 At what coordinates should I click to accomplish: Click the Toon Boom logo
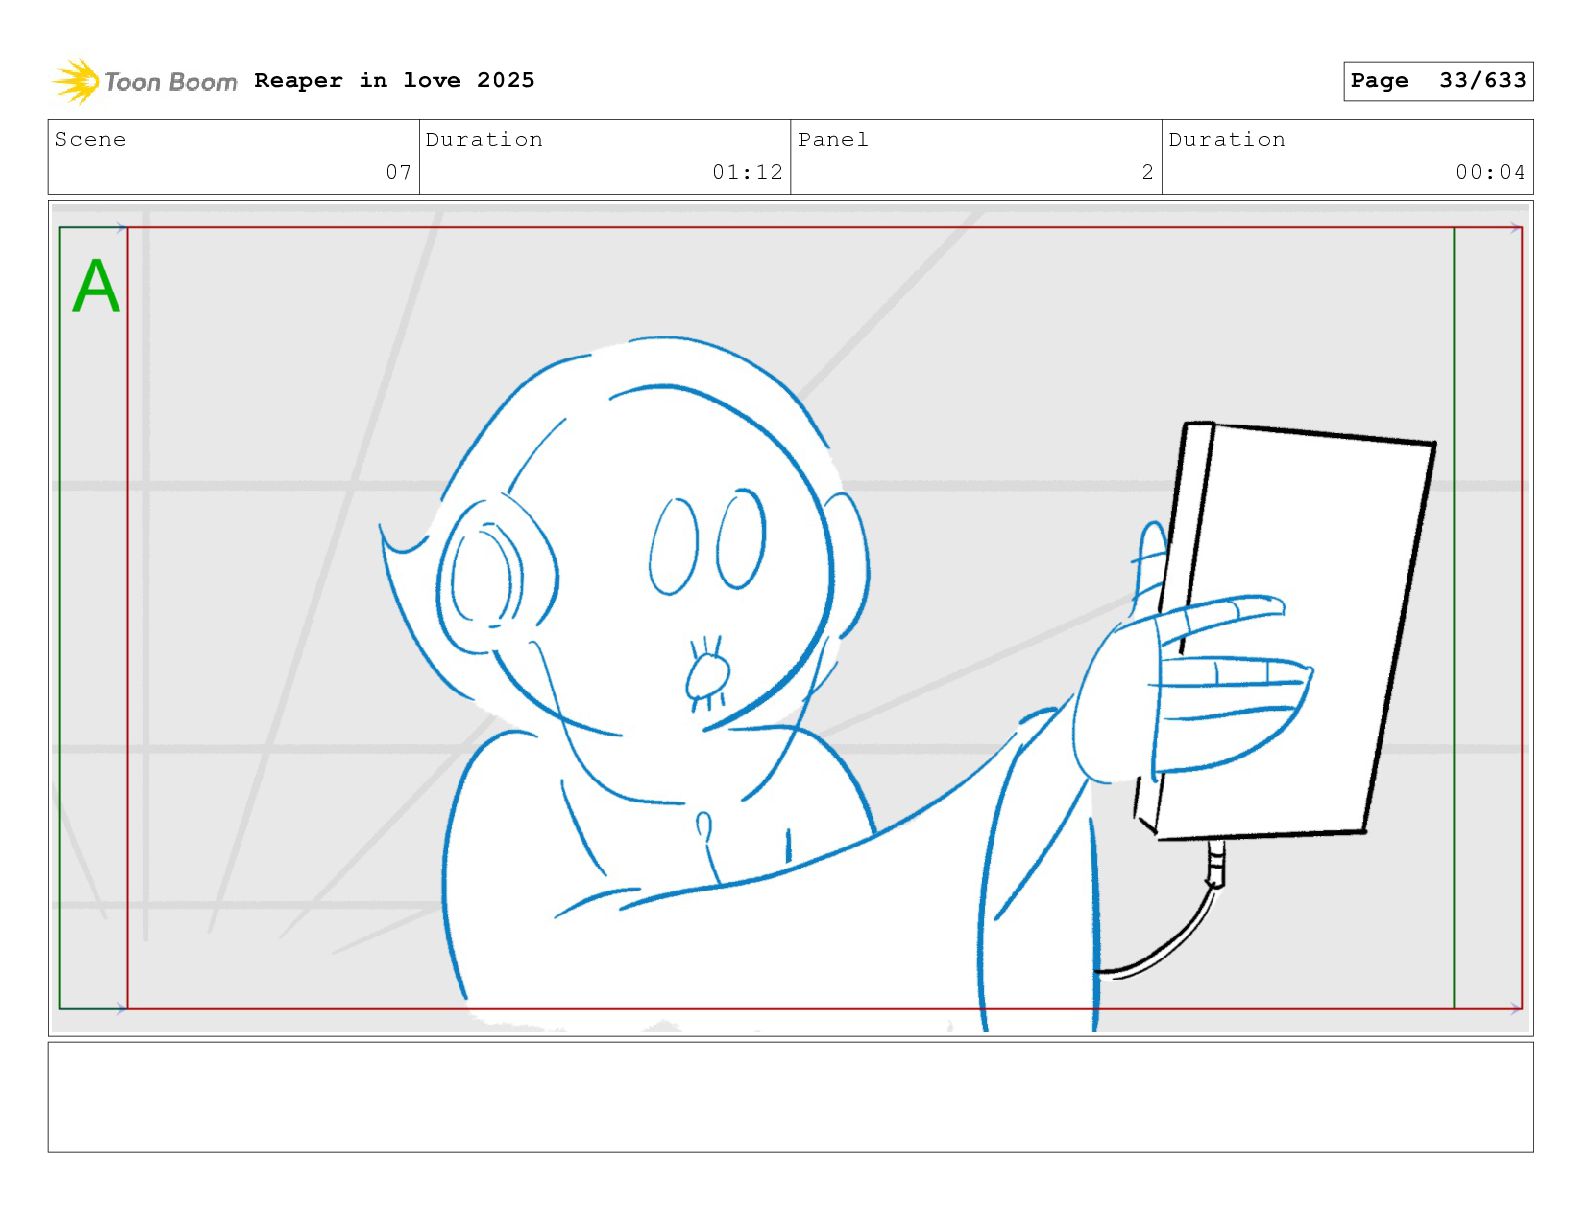[145, 81]
